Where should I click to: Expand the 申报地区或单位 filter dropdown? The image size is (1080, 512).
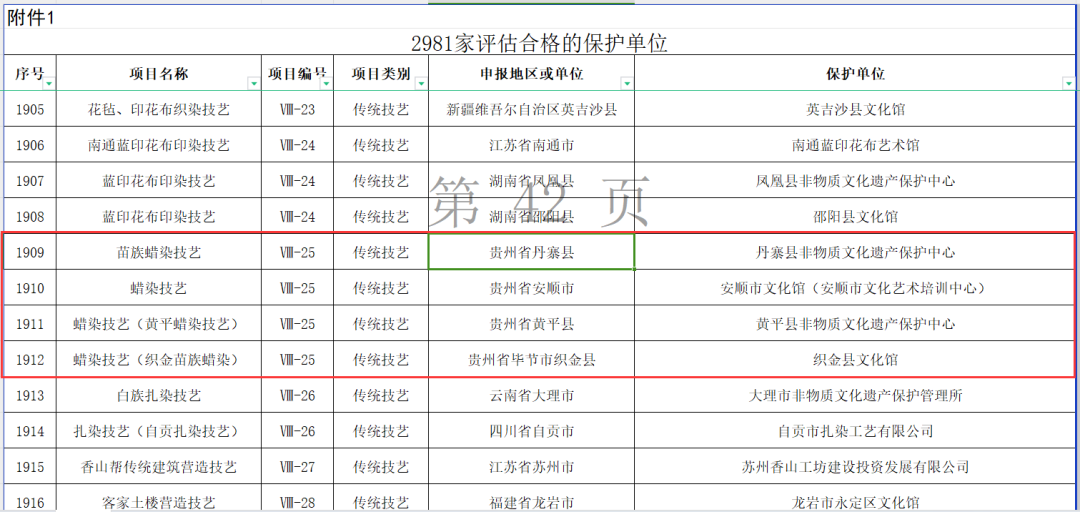[626, 84]
